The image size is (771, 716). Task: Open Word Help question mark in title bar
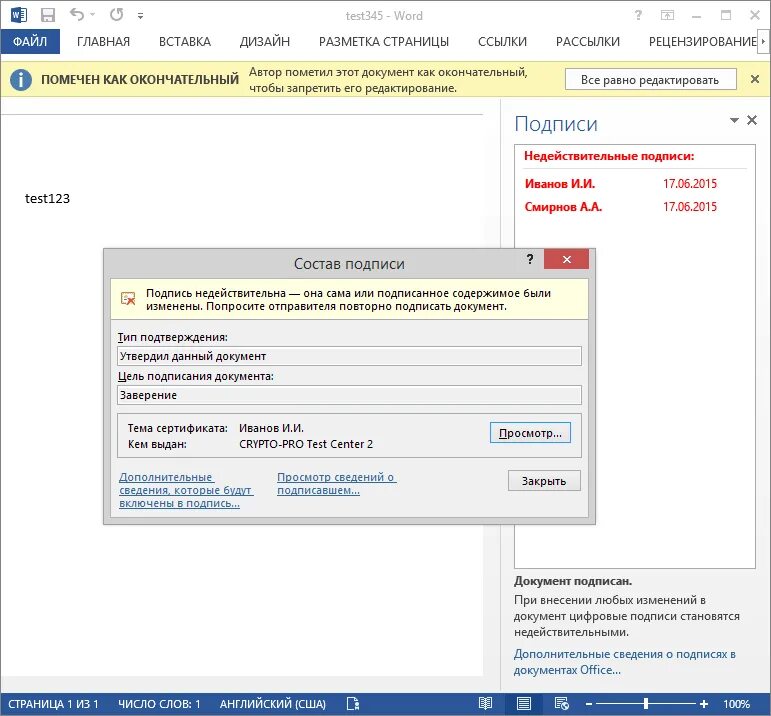point(638,15)
